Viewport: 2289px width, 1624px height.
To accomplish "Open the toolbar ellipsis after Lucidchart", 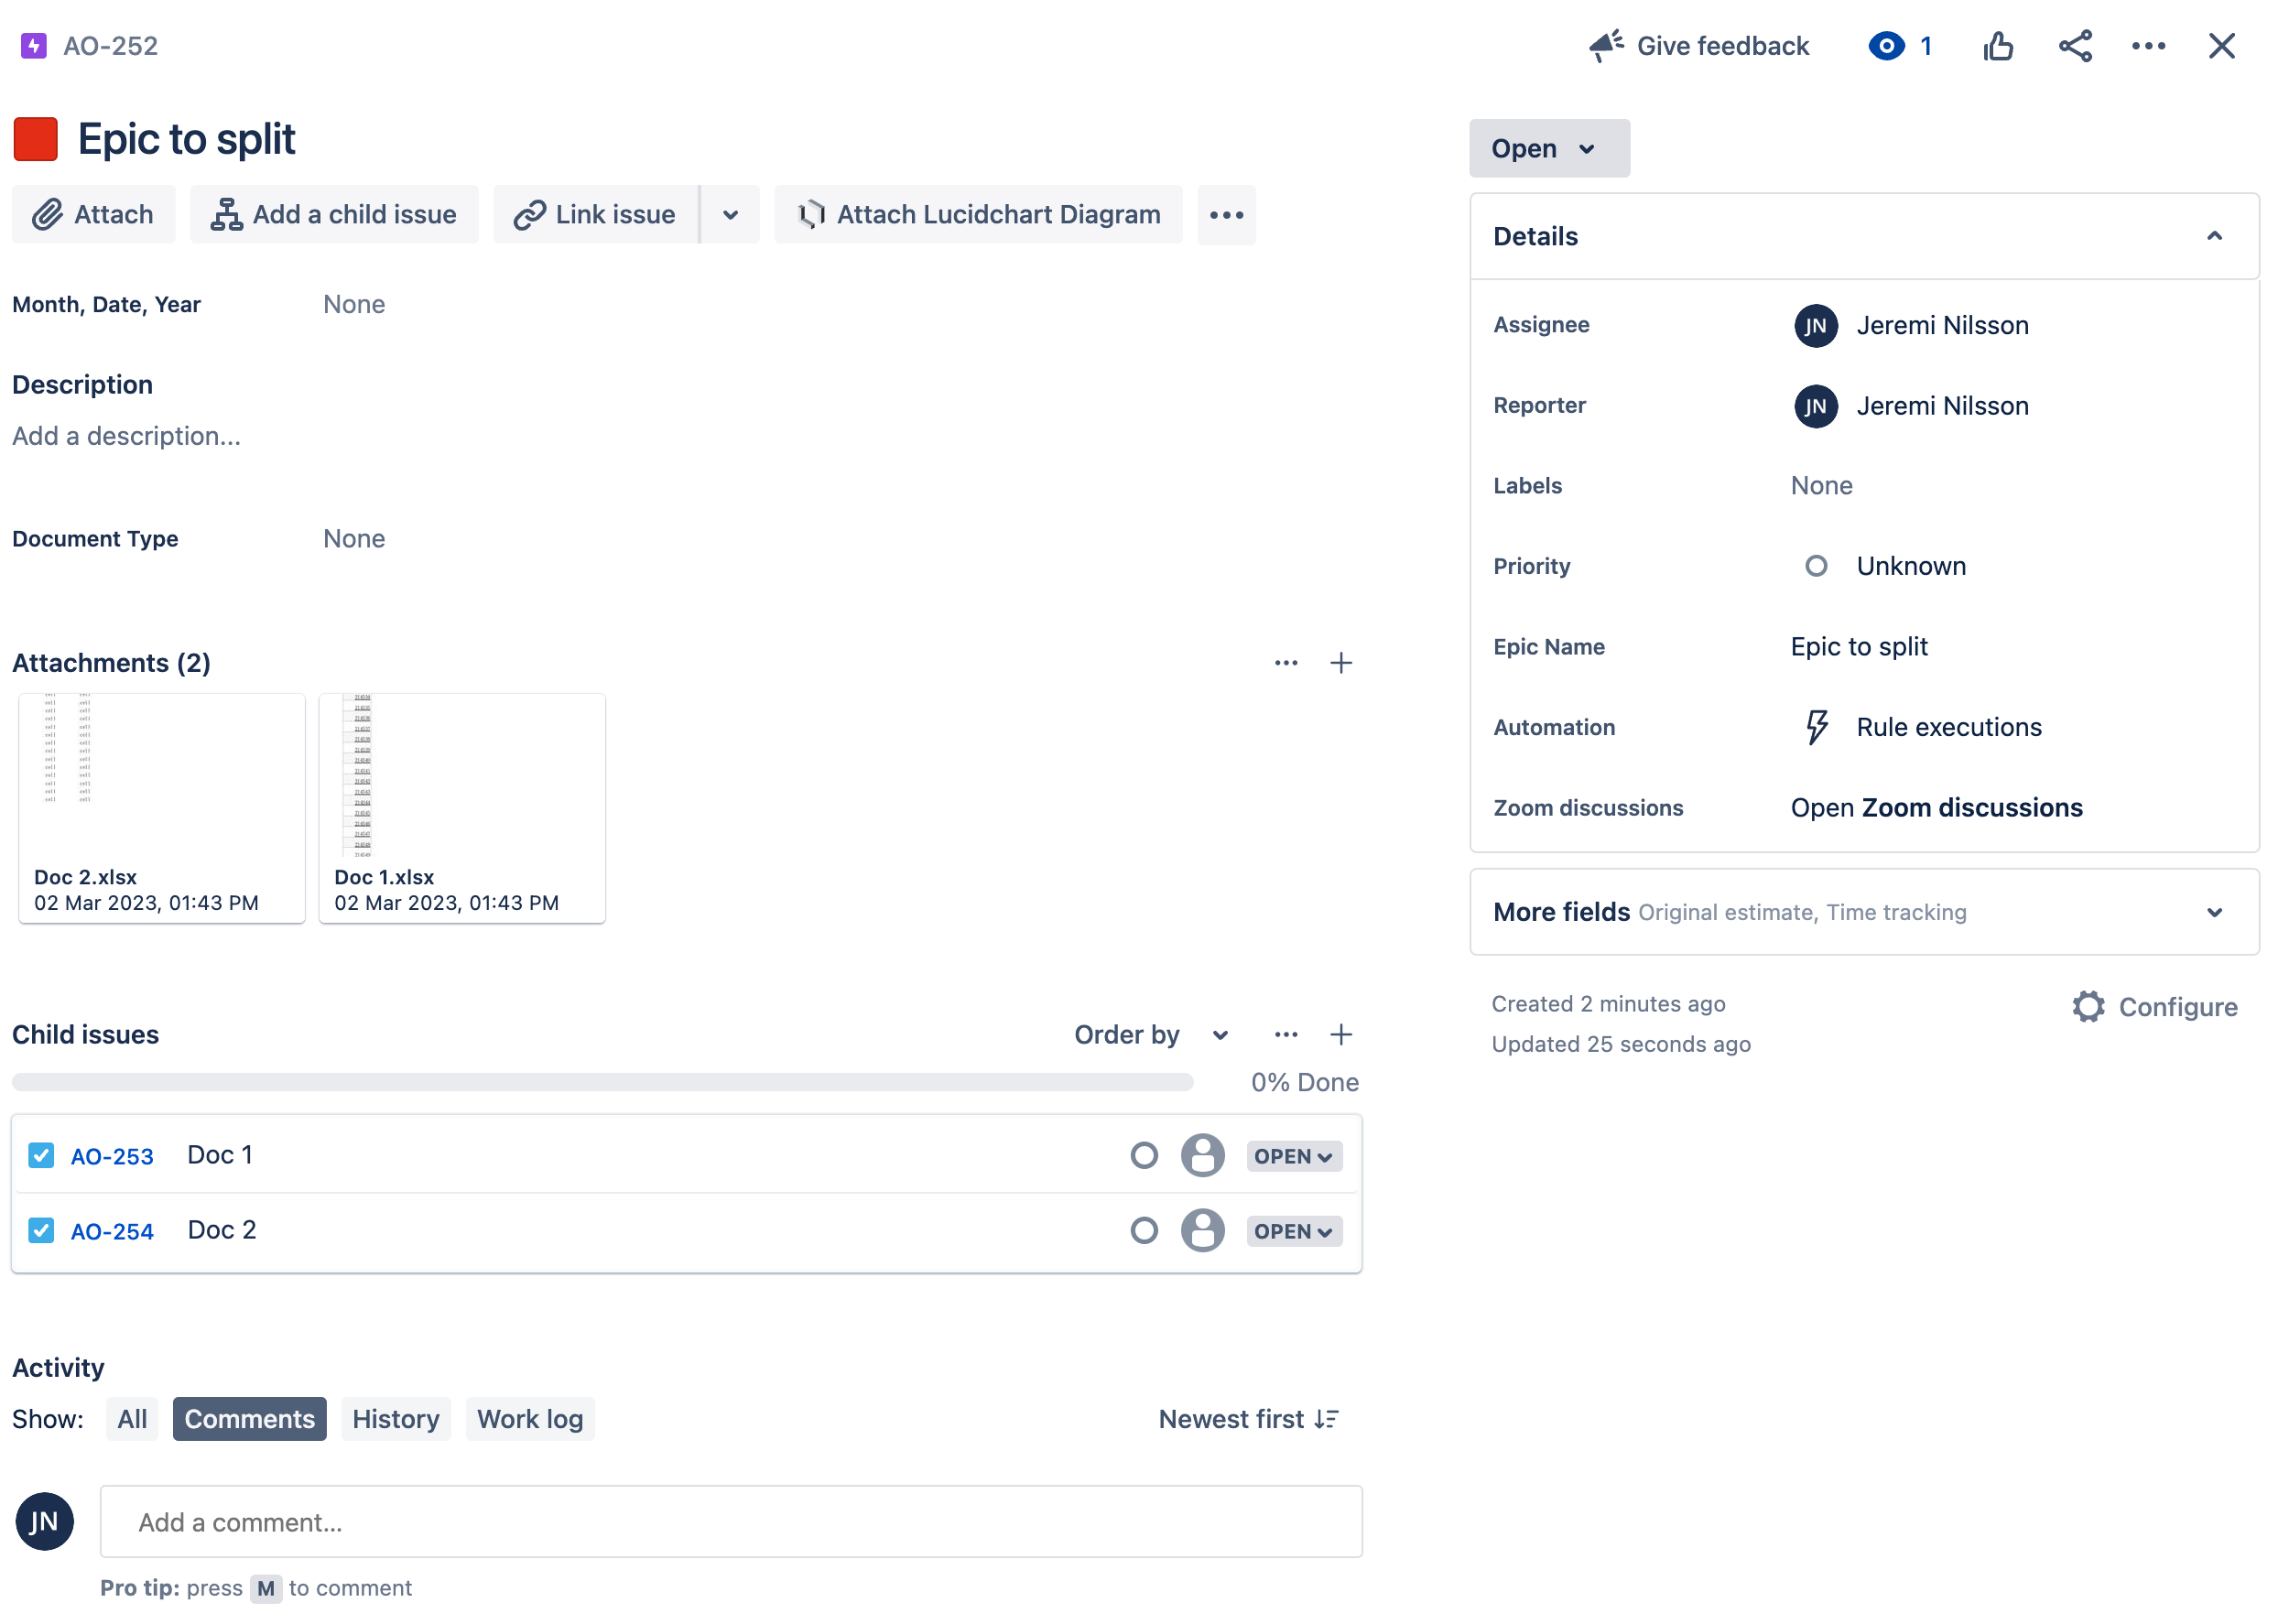I will 1226,214.
